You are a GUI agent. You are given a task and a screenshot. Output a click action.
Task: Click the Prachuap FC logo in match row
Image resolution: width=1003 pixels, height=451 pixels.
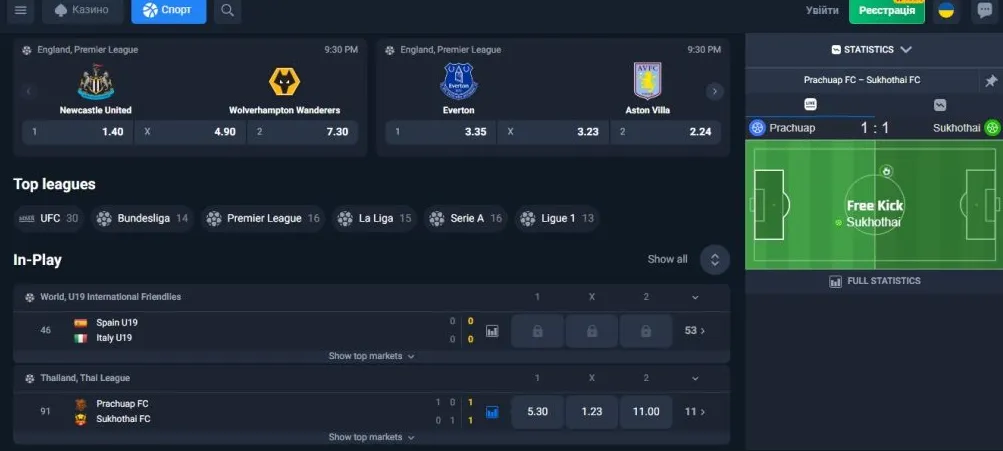tap(81, 404)
